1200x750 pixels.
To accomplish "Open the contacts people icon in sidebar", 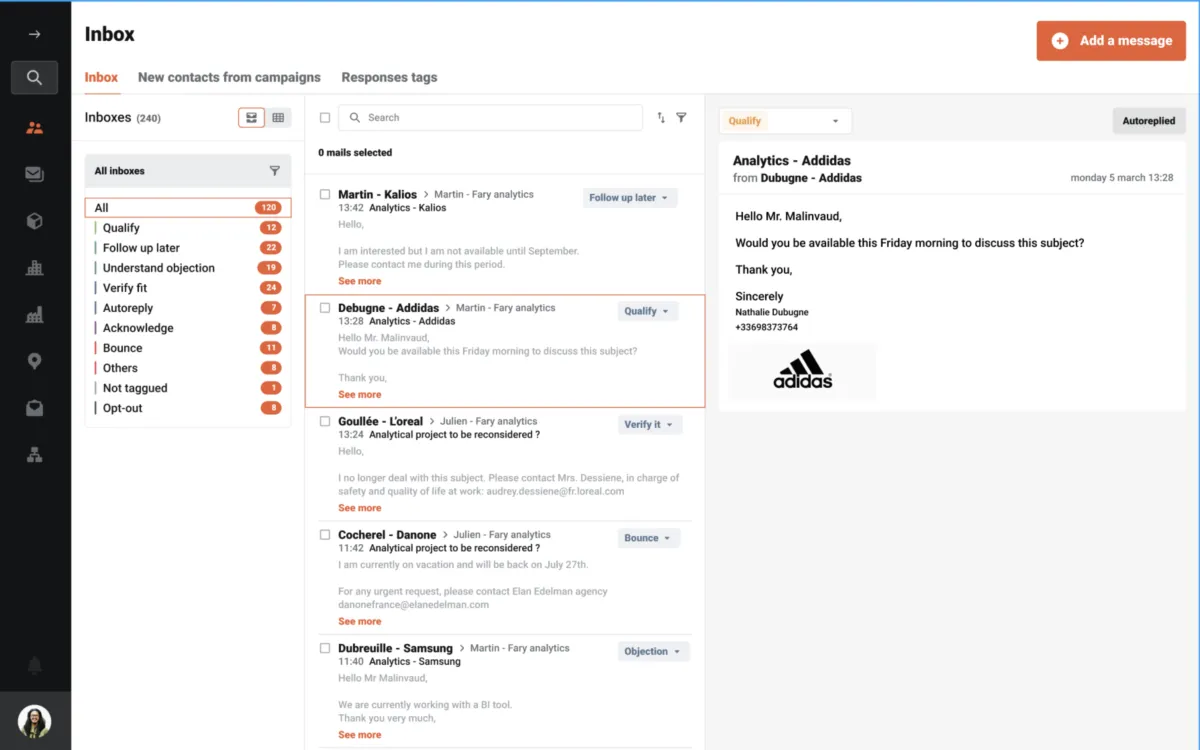I will pos(34,128).
